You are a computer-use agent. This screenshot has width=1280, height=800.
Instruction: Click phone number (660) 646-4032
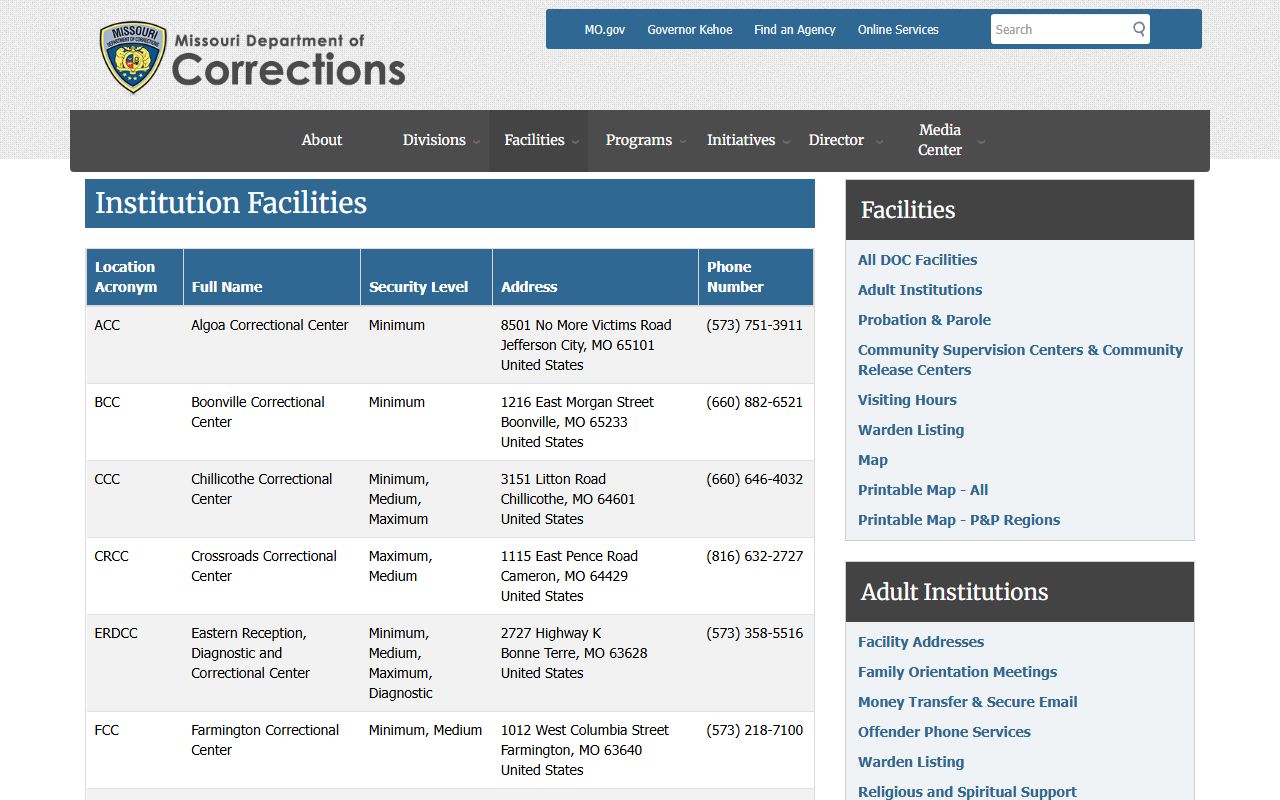[x=755, y=479]
